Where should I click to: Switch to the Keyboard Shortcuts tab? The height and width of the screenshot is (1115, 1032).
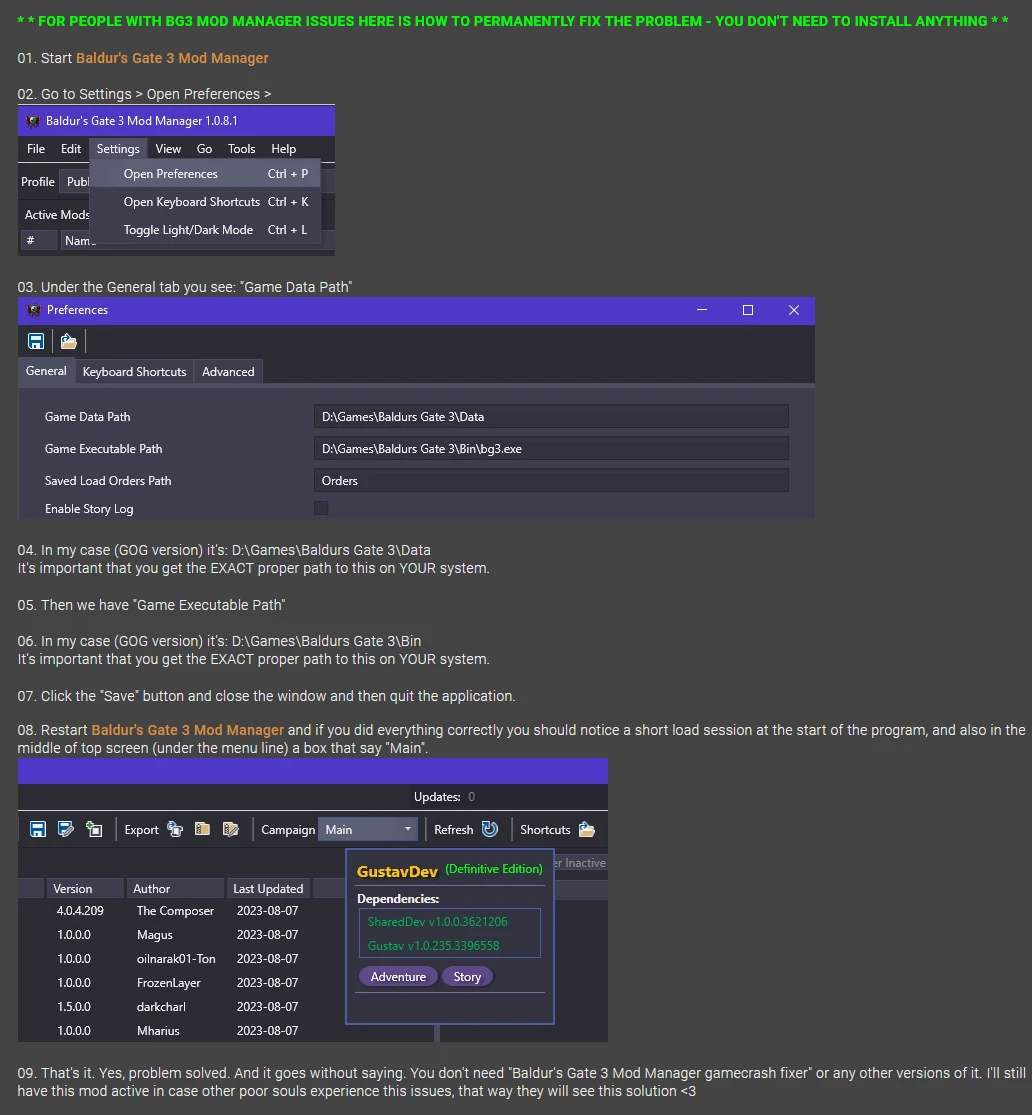click(x=134, y=372)
